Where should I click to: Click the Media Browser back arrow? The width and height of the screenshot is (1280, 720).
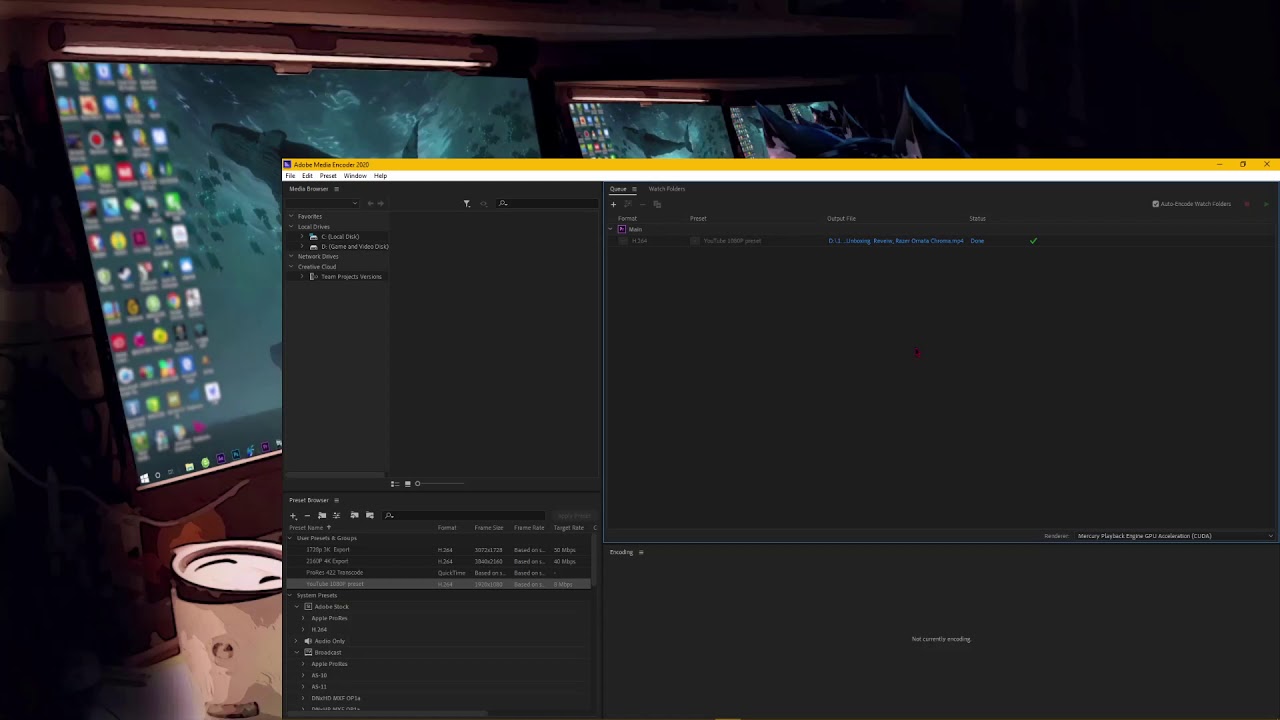click(370, 204)
